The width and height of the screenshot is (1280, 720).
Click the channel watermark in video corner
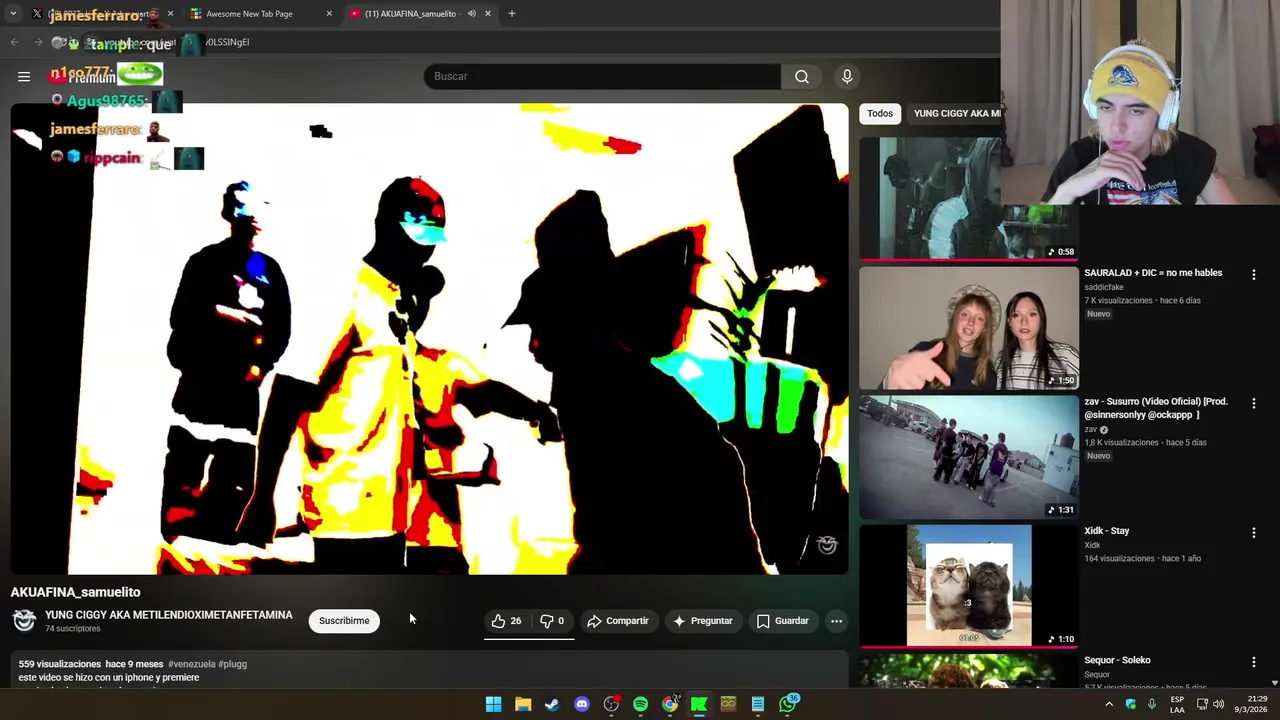click(827, 545)
